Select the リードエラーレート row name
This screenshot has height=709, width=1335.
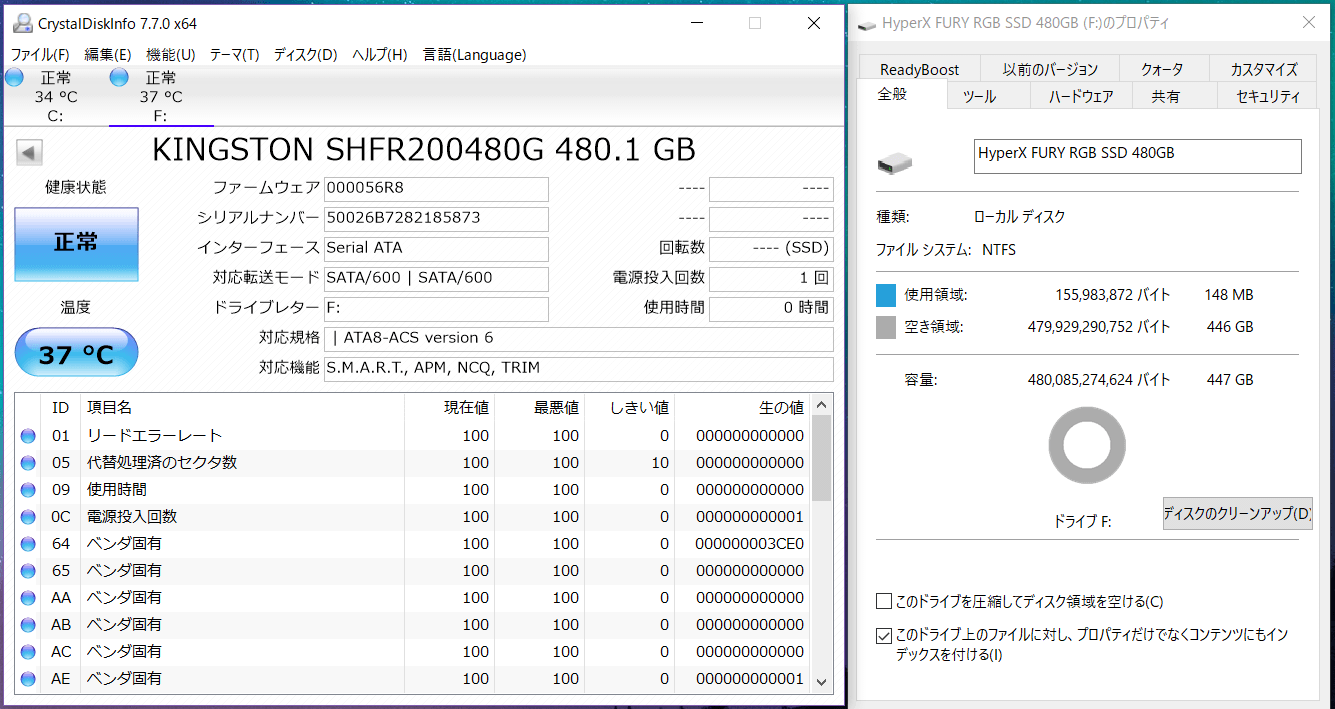pyautogui.click(x=155, y=436)
